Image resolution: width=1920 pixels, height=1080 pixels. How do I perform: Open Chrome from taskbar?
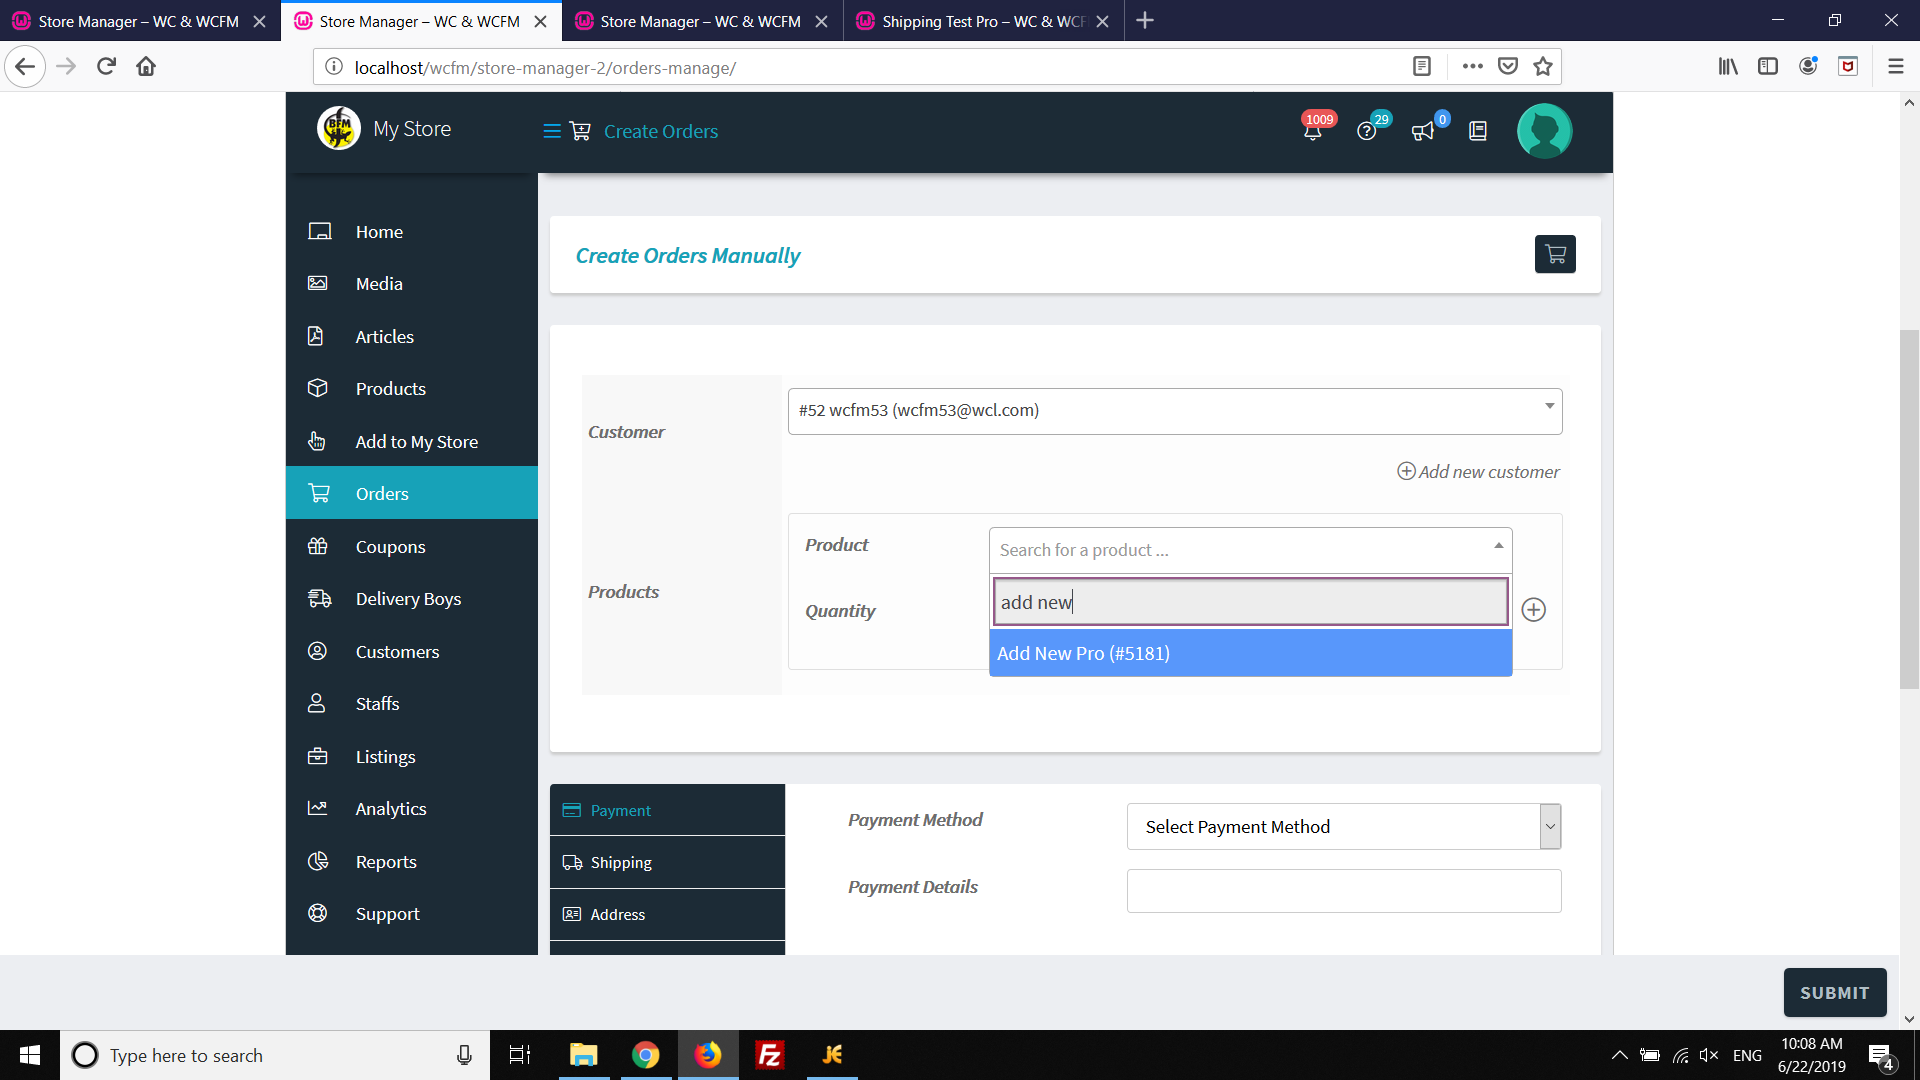(646, 1055)
